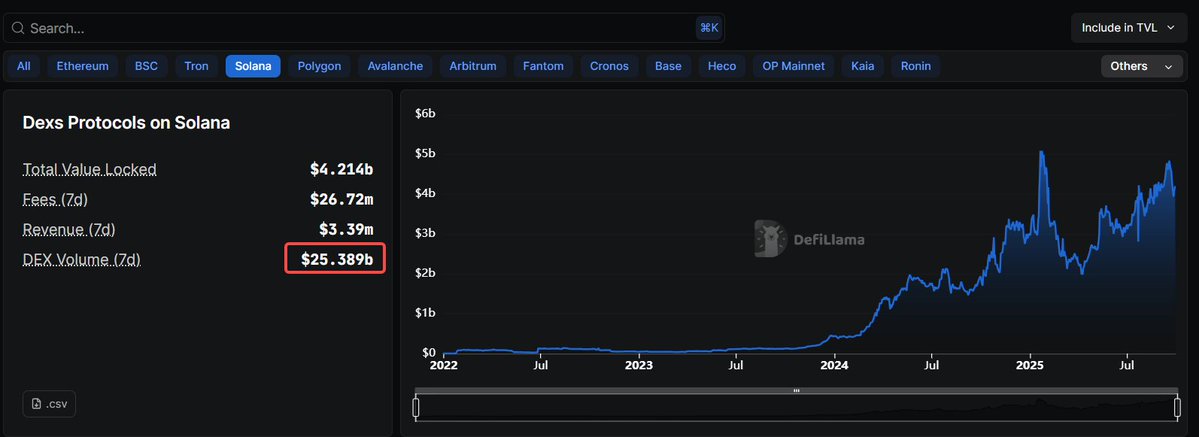Select the Solana chain tab
1199x437 pixels.
pos(253,66)
